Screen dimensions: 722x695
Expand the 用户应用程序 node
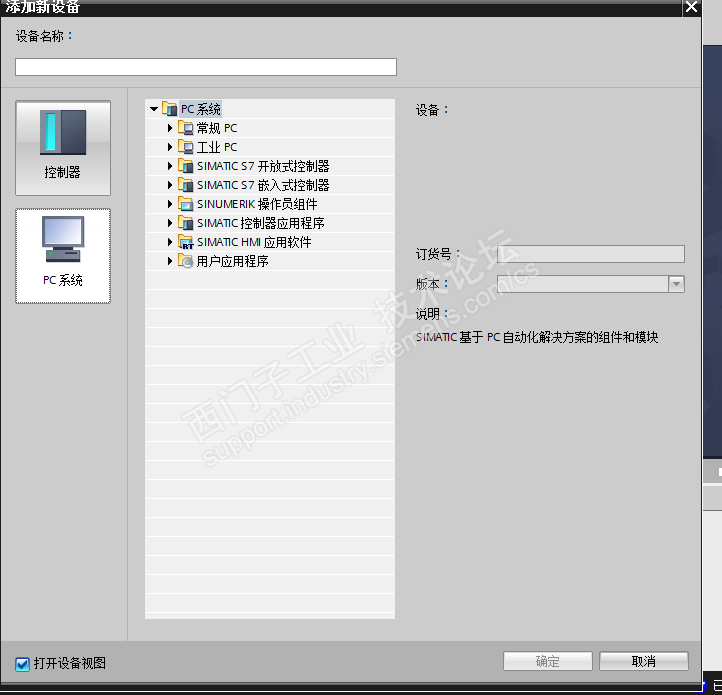click(170, 261)
